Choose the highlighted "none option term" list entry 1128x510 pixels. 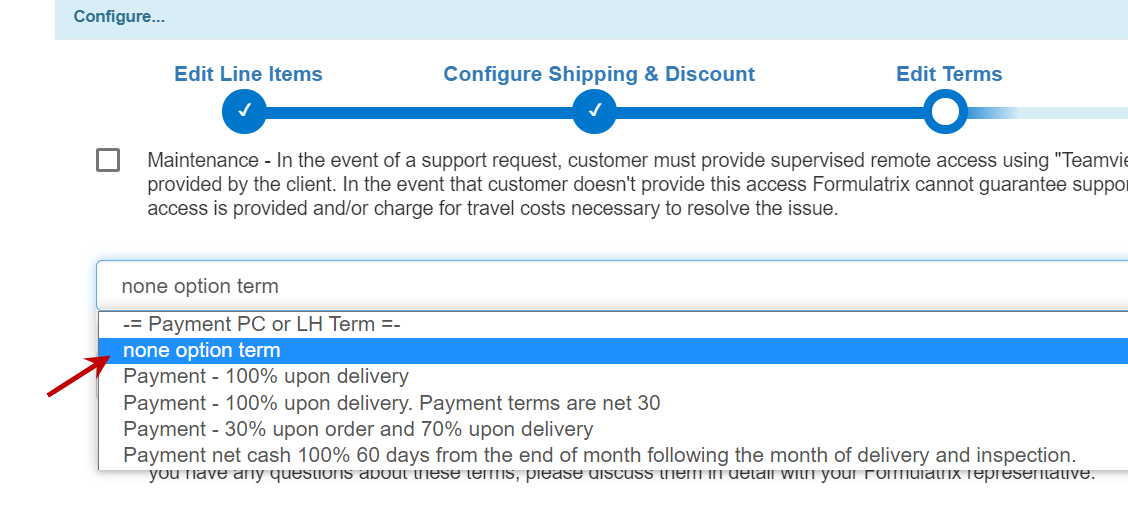(x=202, y=351)
